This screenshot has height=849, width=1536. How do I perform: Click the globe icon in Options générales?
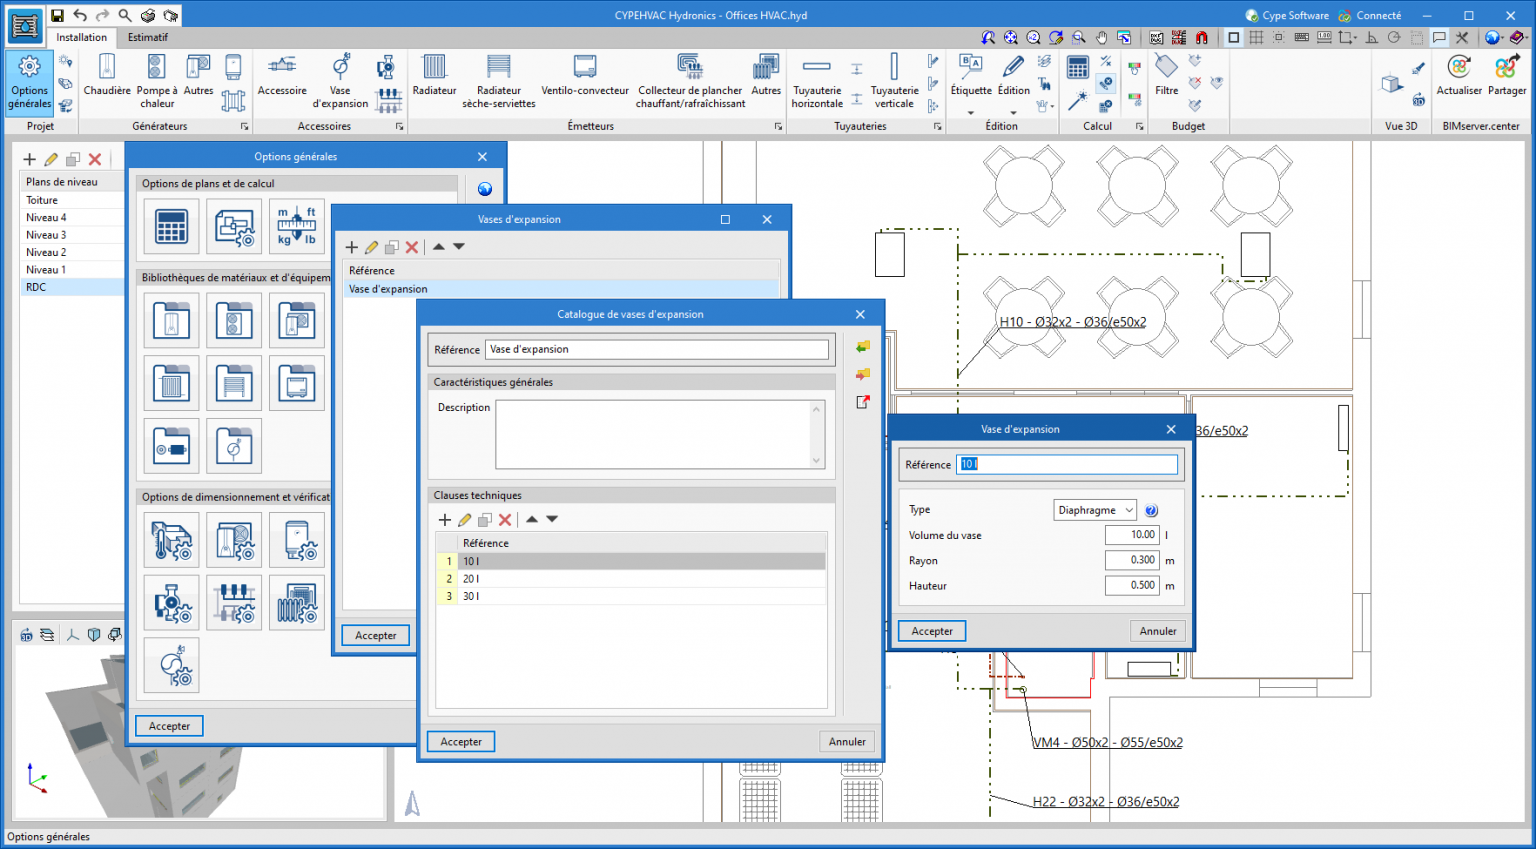[485, 189]
